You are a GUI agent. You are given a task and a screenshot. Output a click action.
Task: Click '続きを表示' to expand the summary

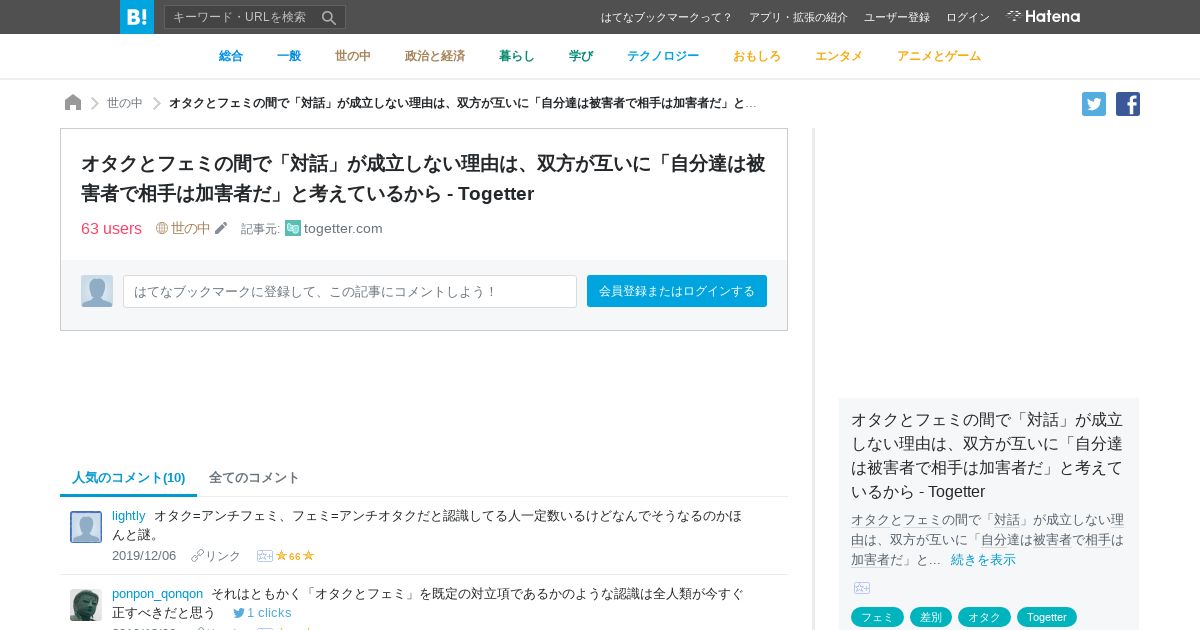[x=983, y=559]
